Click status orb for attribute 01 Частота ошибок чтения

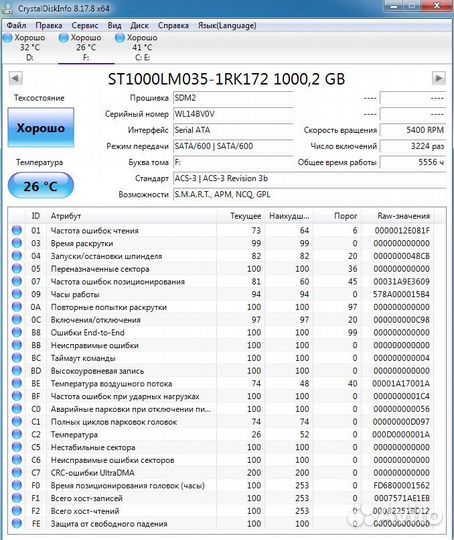17,230
